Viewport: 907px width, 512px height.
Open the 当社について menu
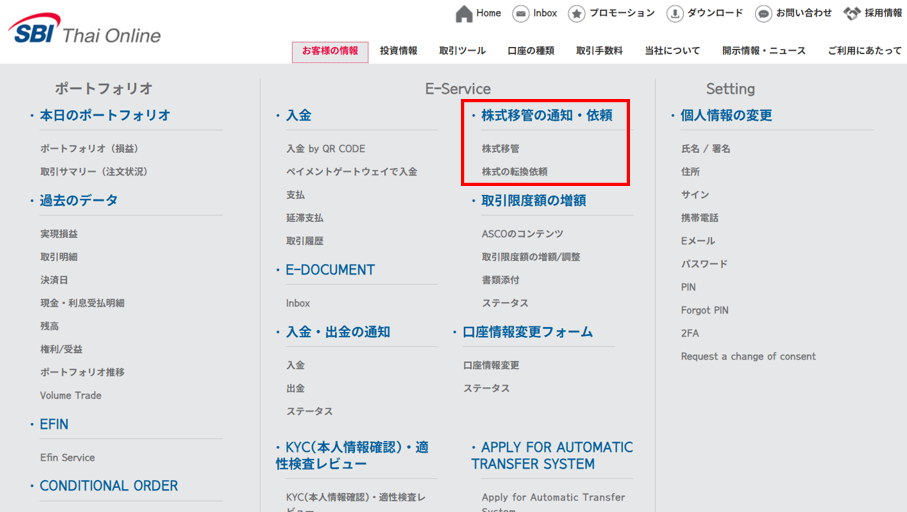[x=672, y=51]
